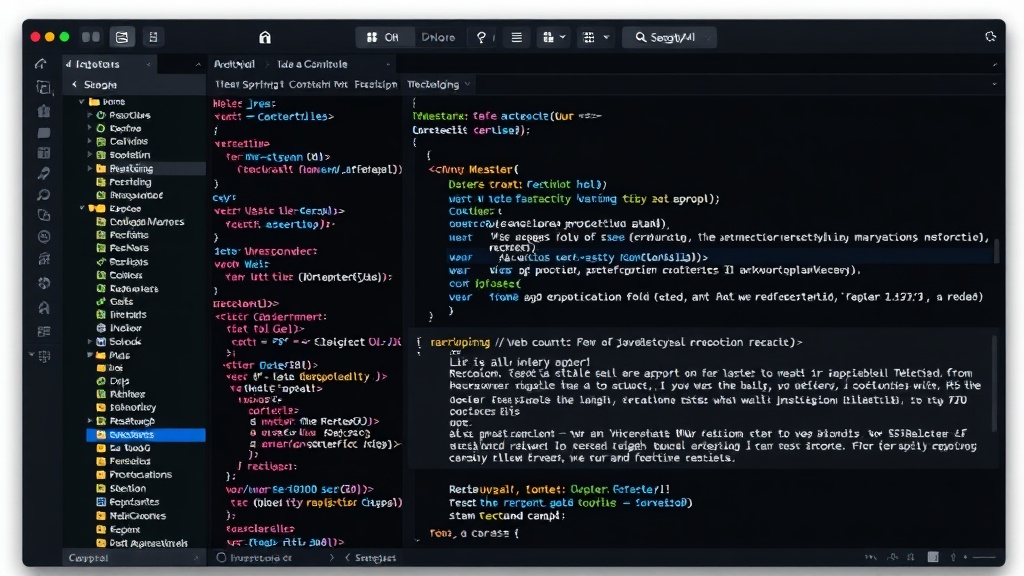Viewport: 1024px width, 576px height.
Task: Click the building icon third in the activity bar
Action: click(x=44, y=110)
